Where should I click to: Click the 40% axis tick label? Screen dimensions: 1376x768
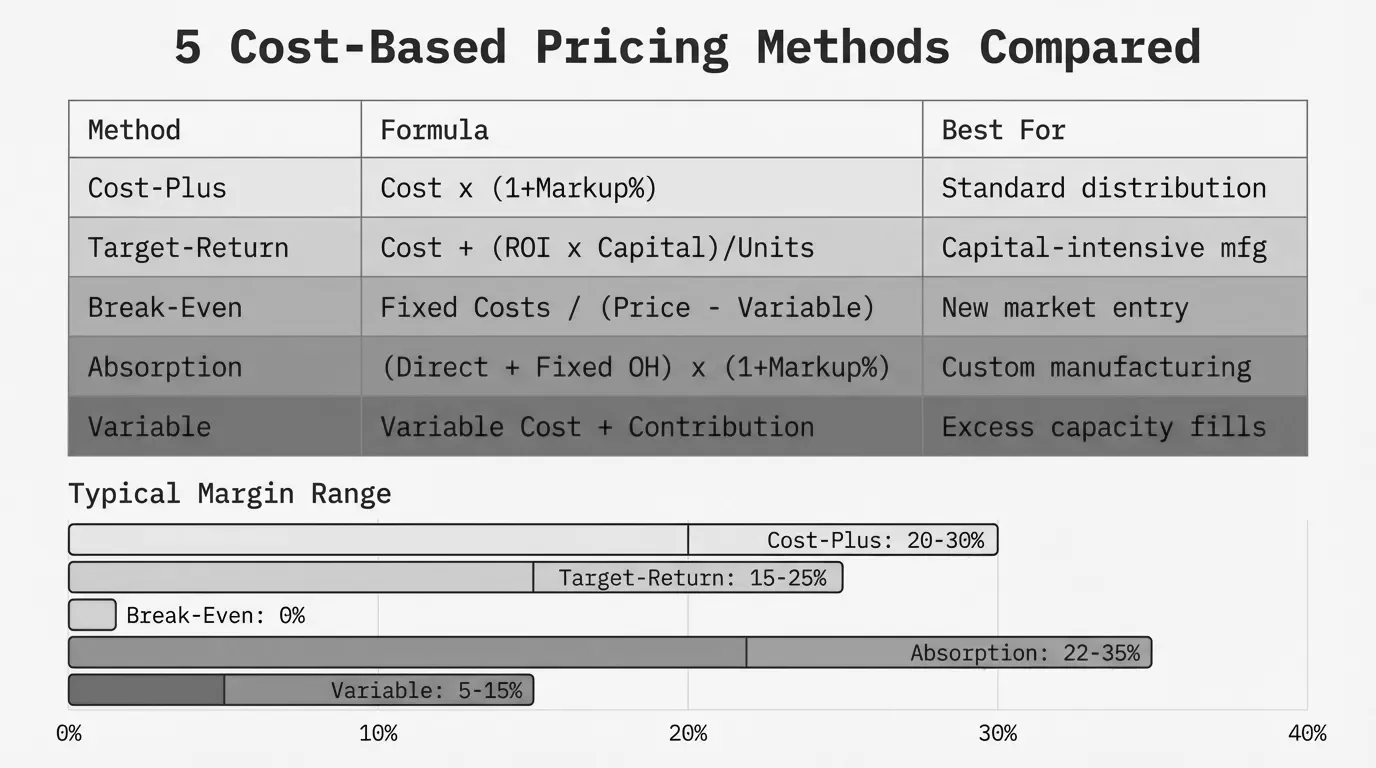point(1306,734)
